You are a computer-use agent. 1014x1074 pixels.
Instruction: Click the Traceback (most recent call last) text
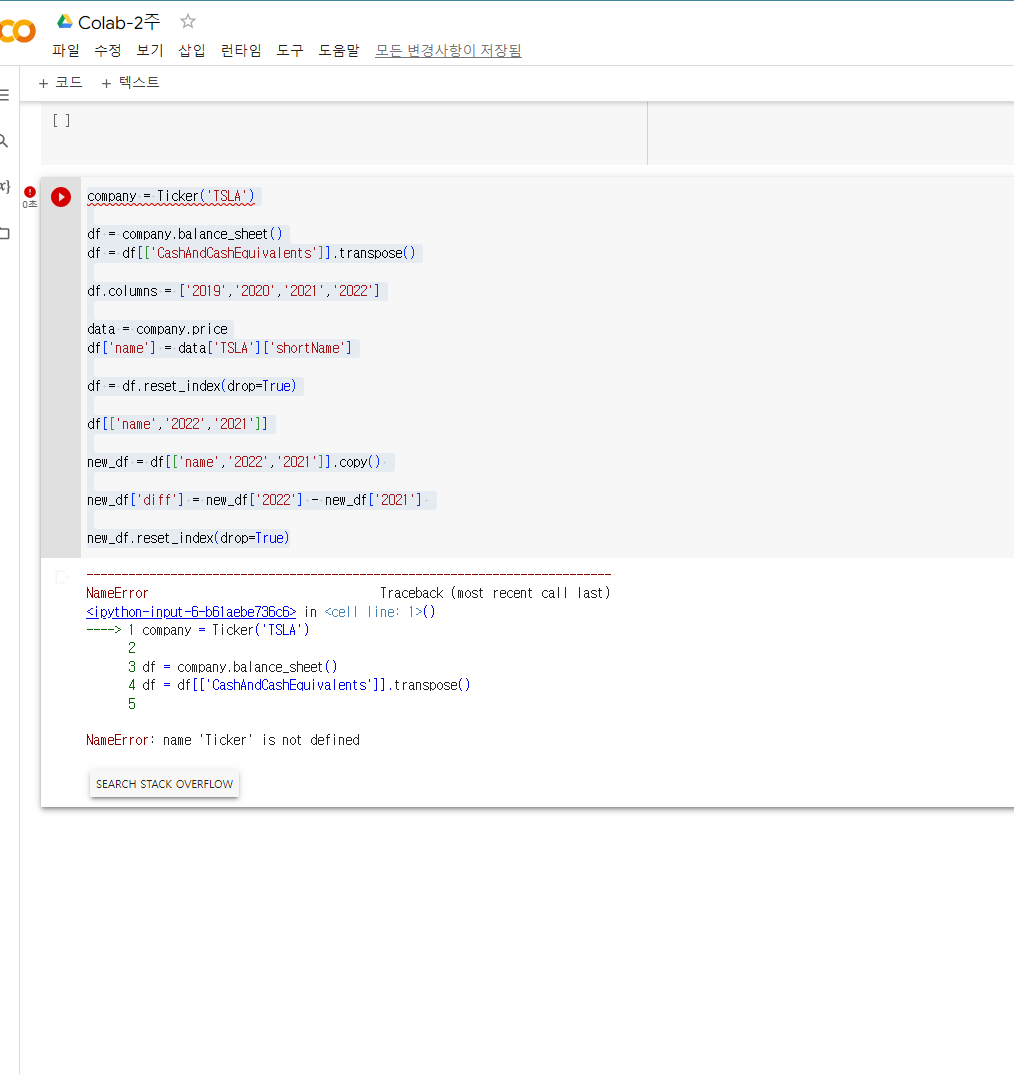pyautogui.click(x=495, y=593)
